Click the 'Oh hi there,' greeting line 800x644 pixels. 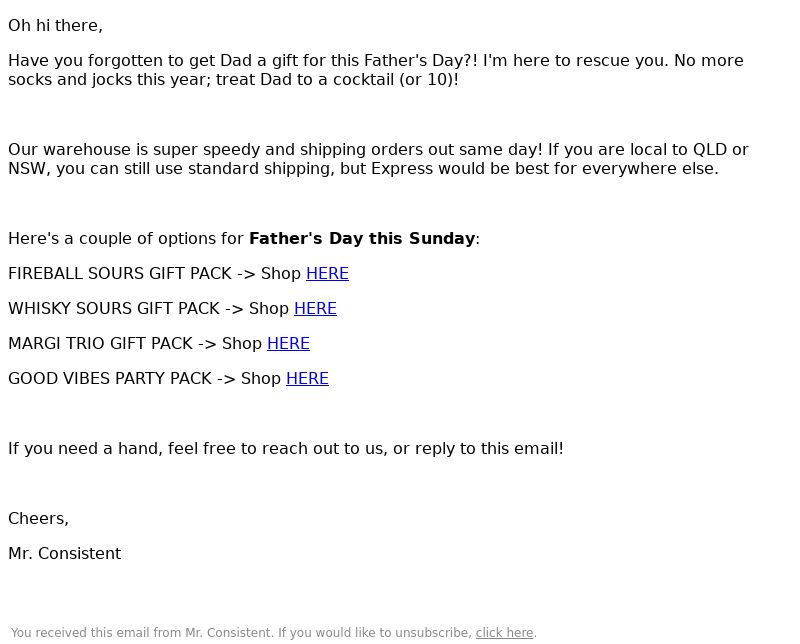coord(55,26)
